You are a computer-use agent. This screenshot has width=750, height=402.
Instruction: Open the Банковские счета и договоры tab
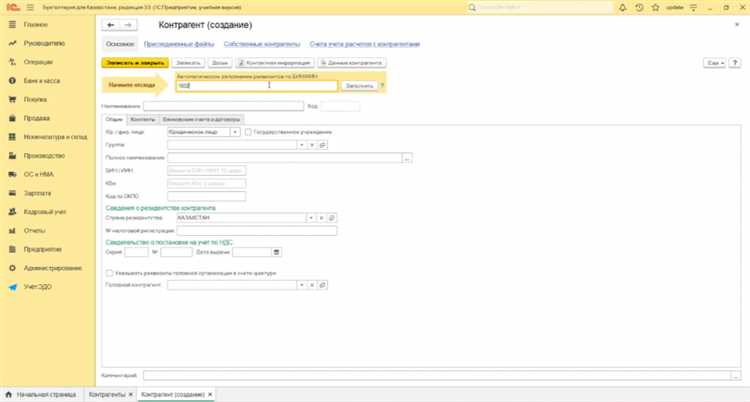211,119
